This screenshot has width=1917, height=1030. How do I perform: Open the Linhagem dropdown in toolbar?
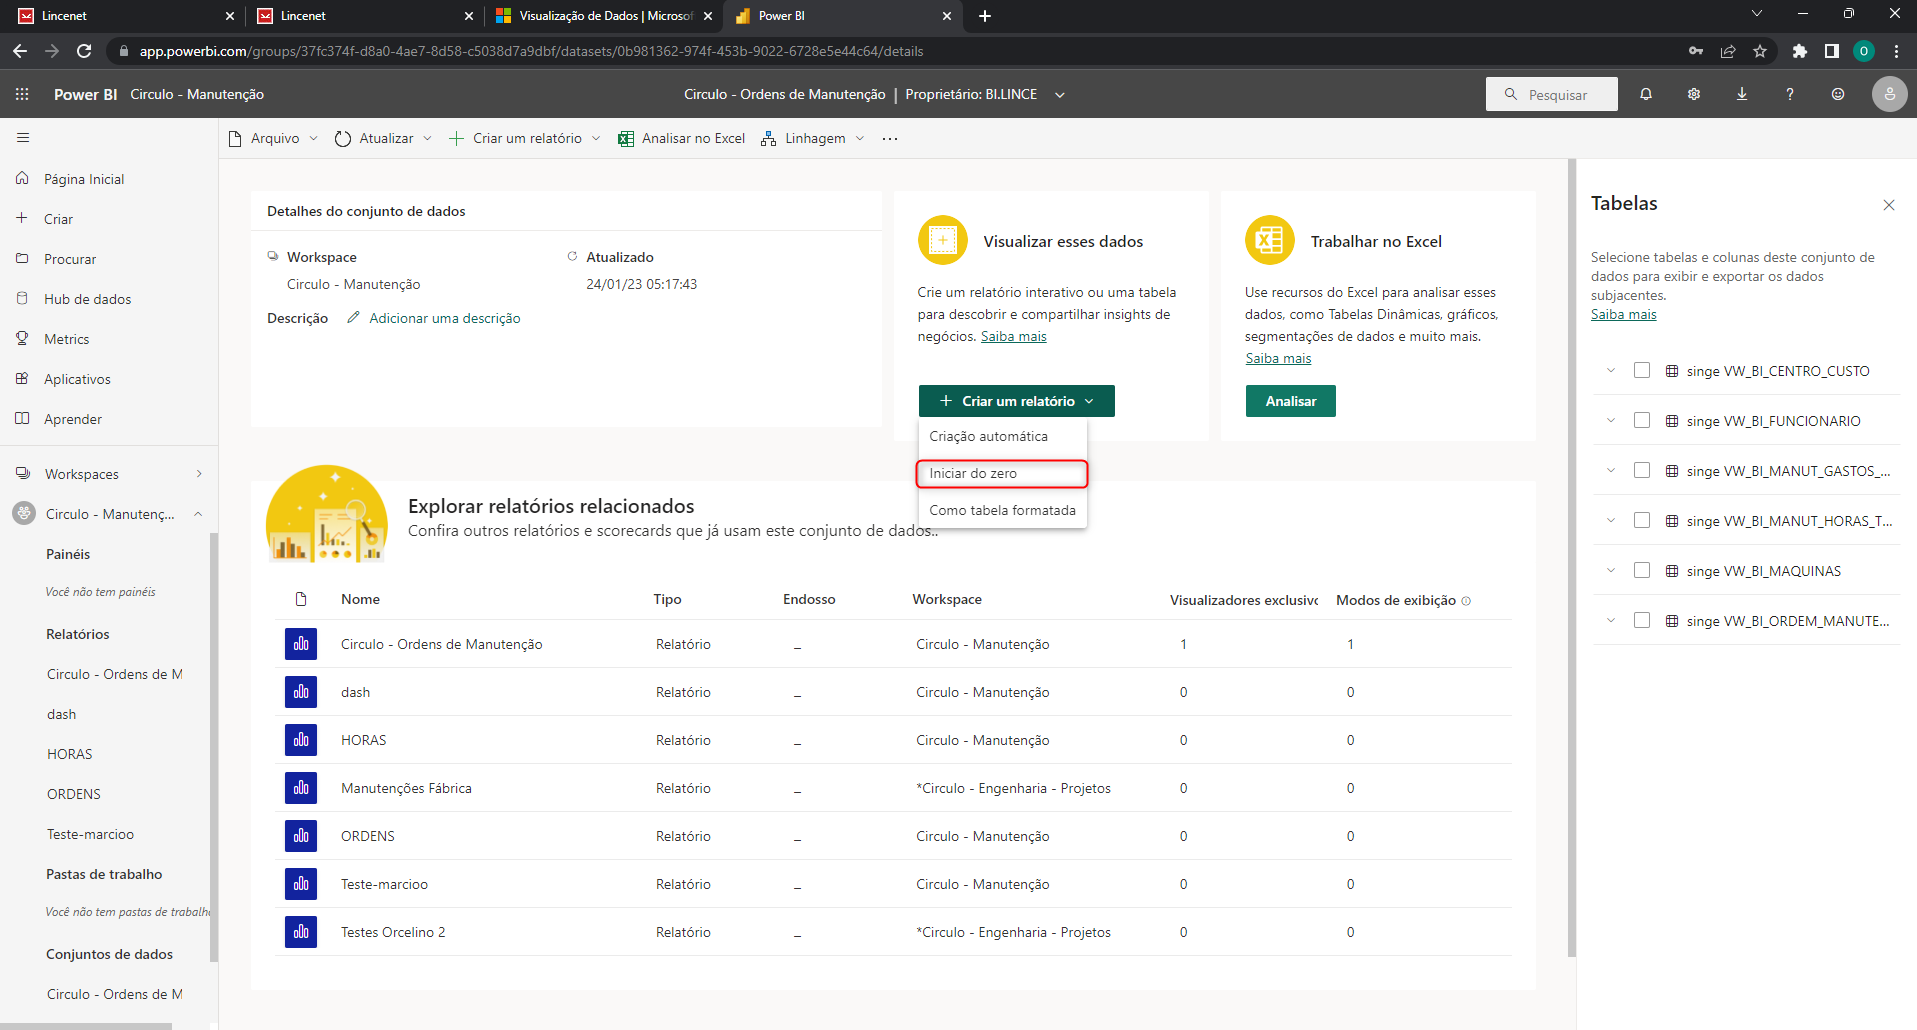[812, 138]
